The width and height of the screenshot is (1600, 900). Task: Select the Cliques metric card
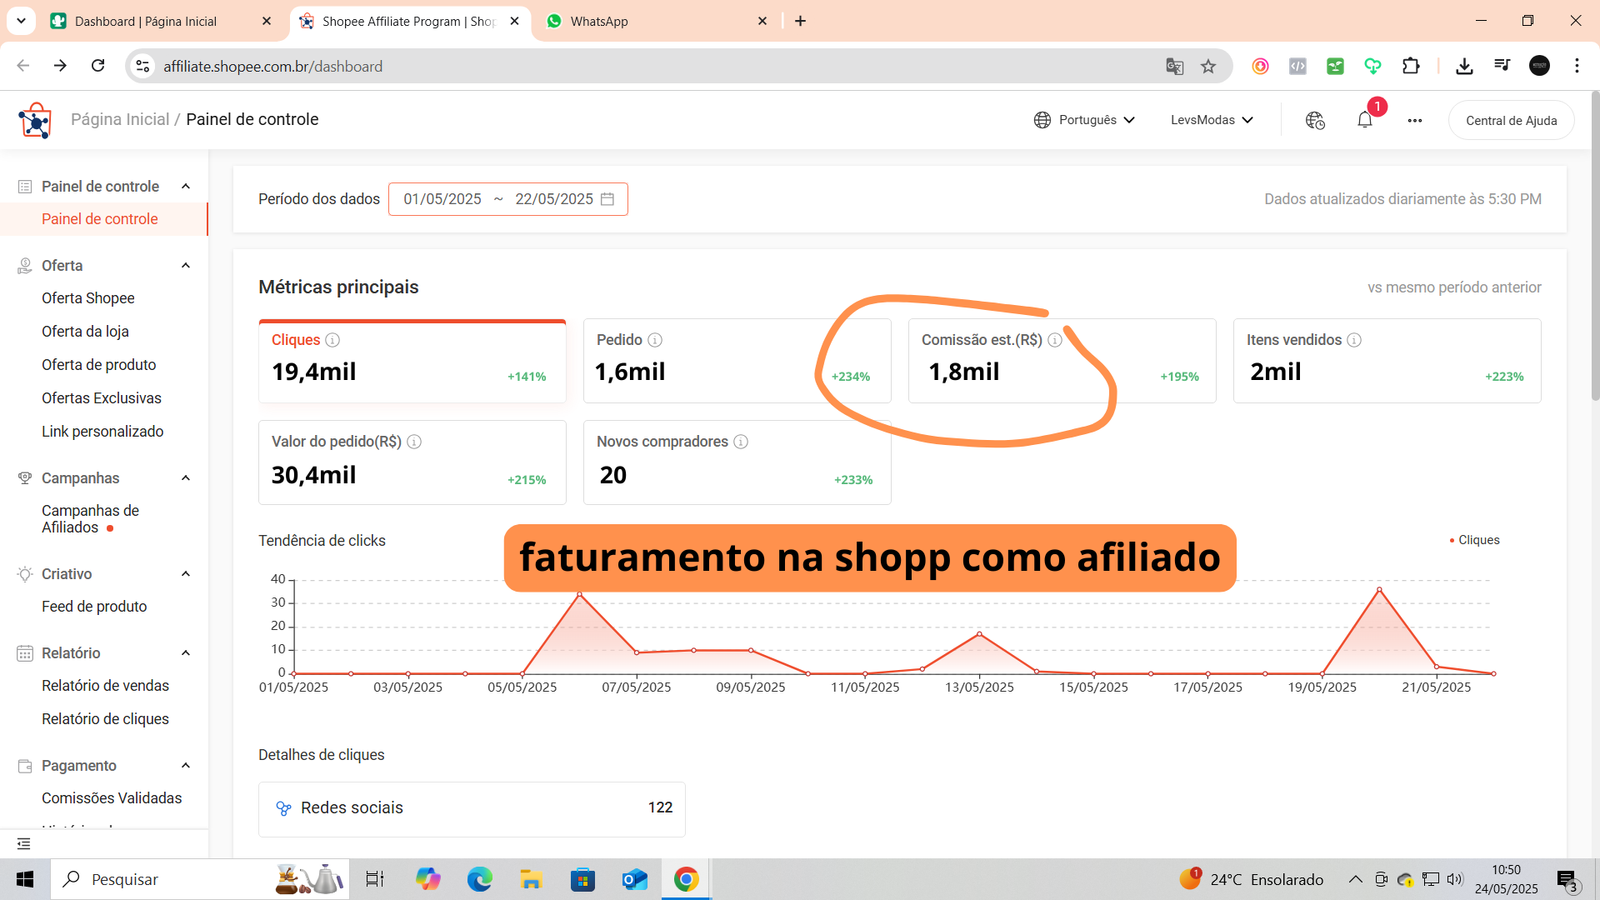(412, 361)
